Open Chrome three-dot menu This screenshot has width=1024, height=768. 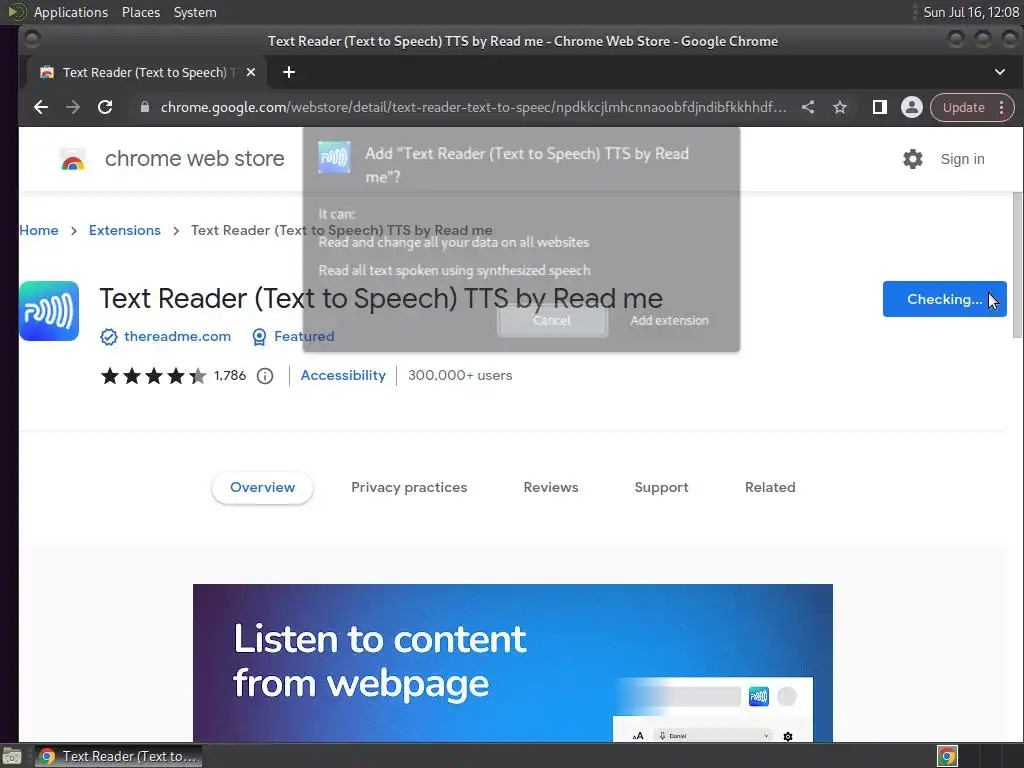pyautogui.click(x=1002, y=107)
